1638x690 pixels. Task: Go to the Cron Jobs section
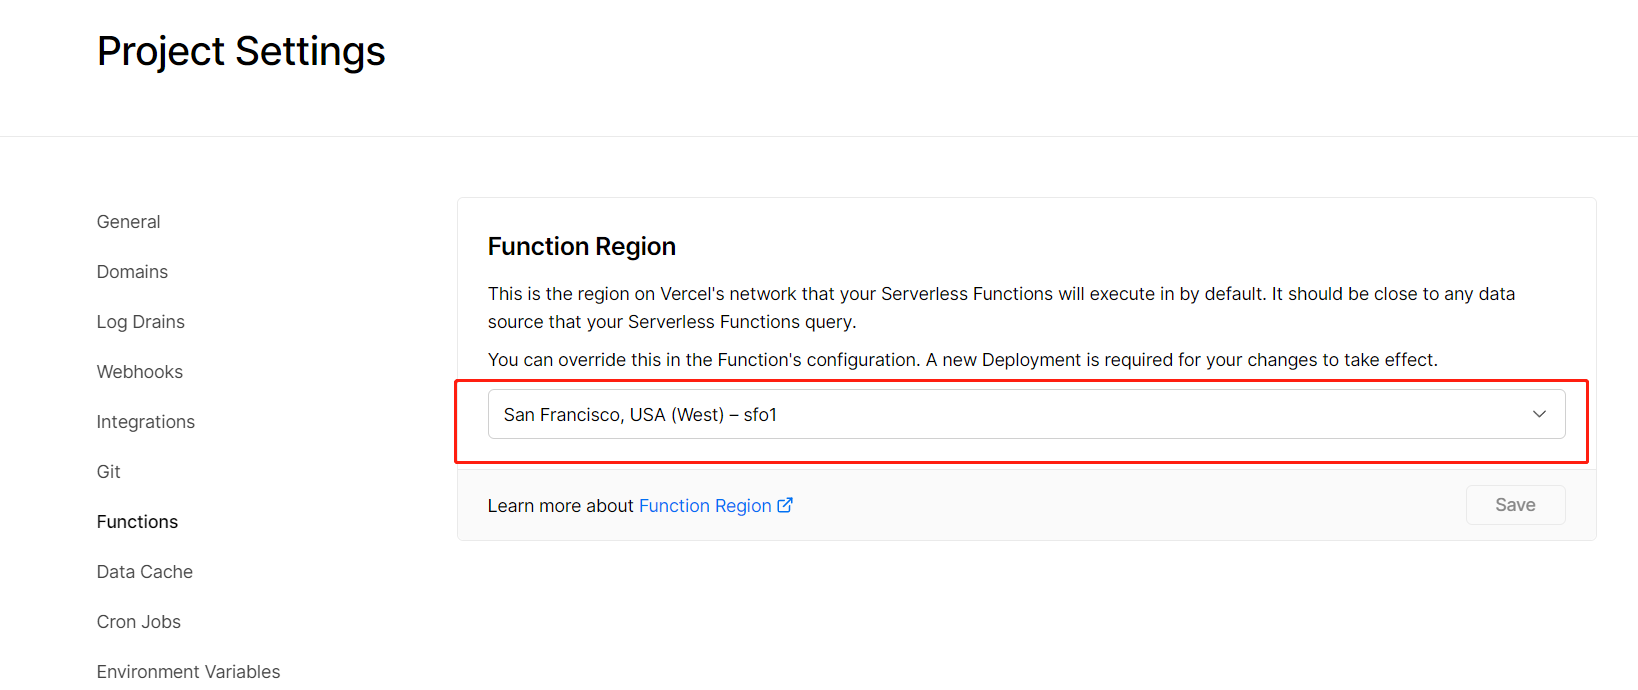click(139, 622)
